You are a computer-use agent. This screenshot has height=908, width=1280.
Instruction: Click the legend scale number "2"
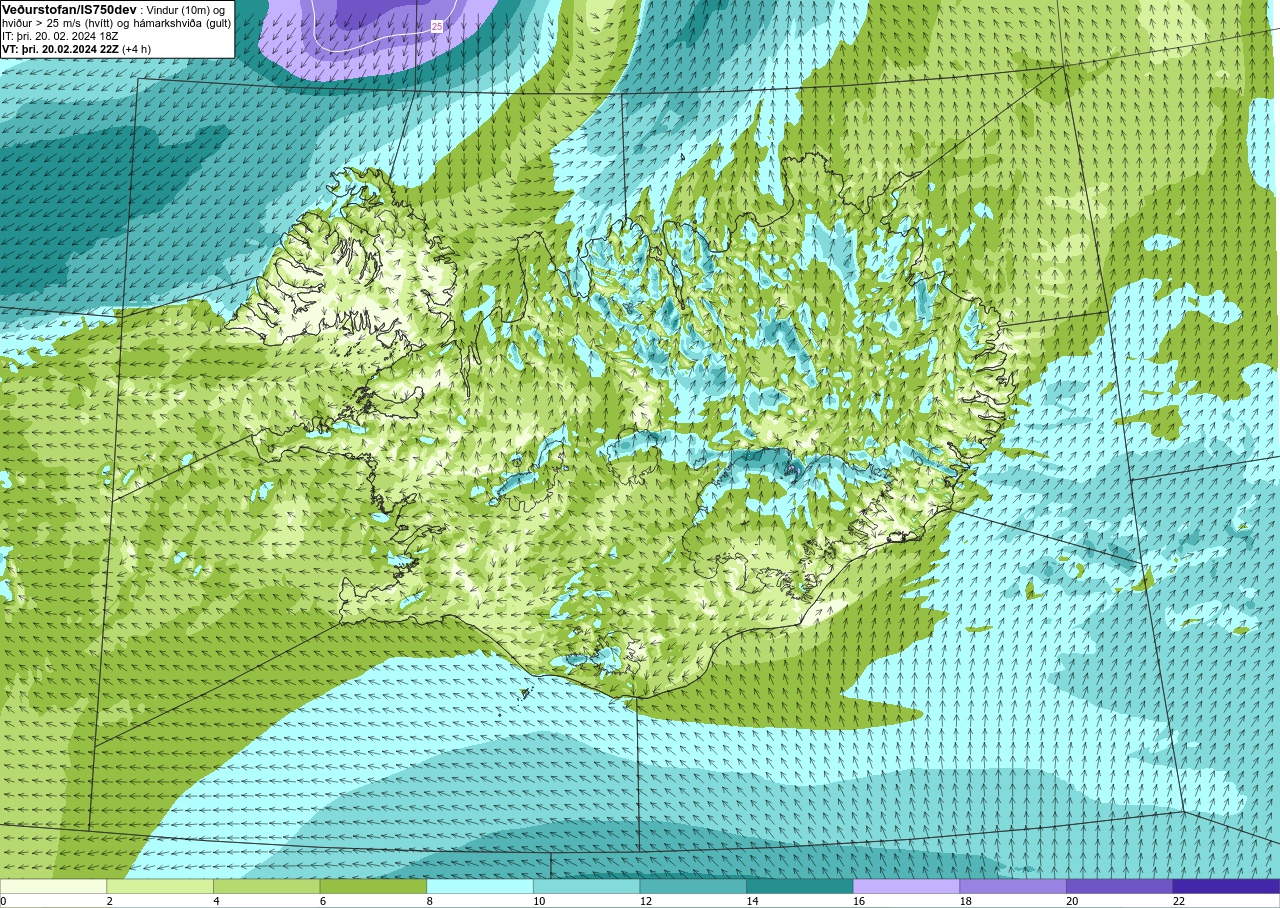[x=109, y=901]
